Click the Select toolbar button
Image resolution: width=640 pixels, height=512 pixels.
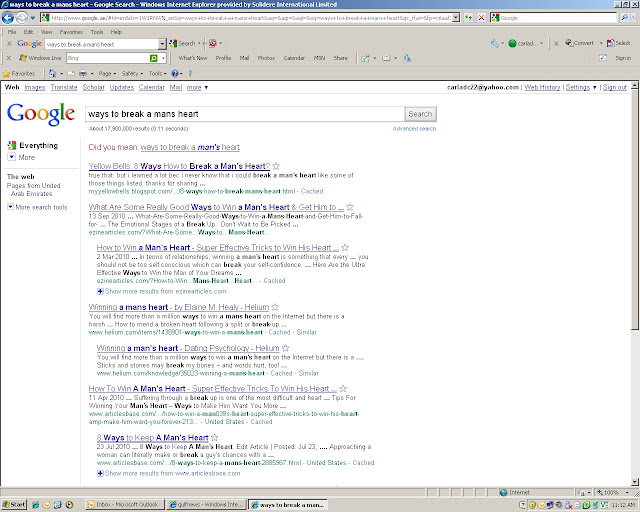618,43
